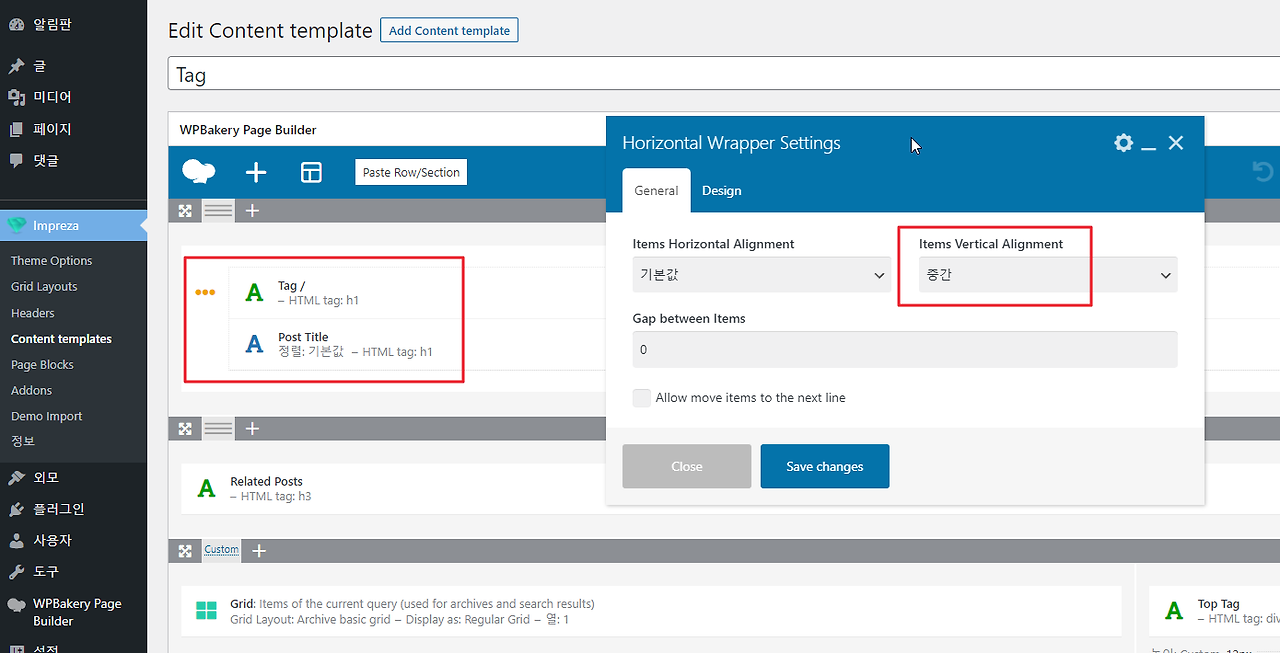Screen dimensions: 1280x653
Task: Open Demo Import submenu item
Action: point(47,416)
